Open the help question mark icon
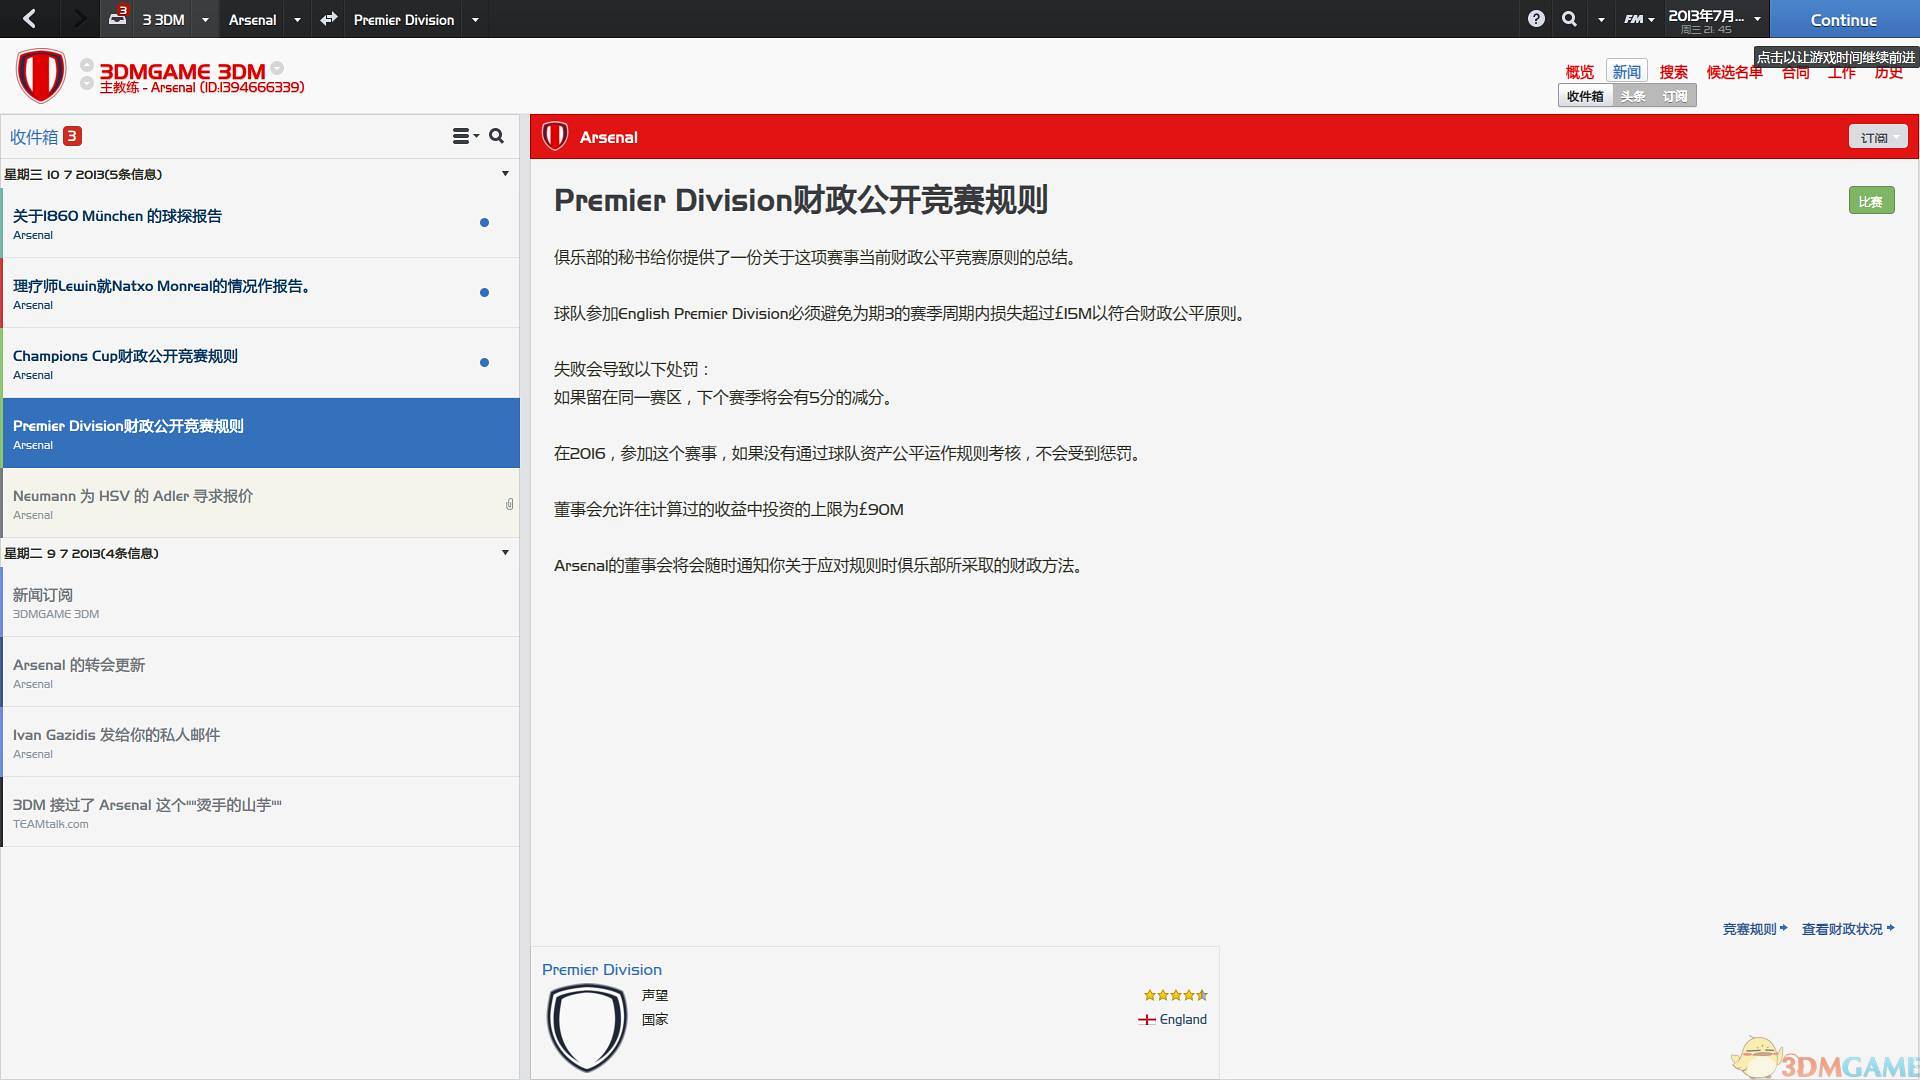1920x1080 pixels. (x=1537, y=19)
